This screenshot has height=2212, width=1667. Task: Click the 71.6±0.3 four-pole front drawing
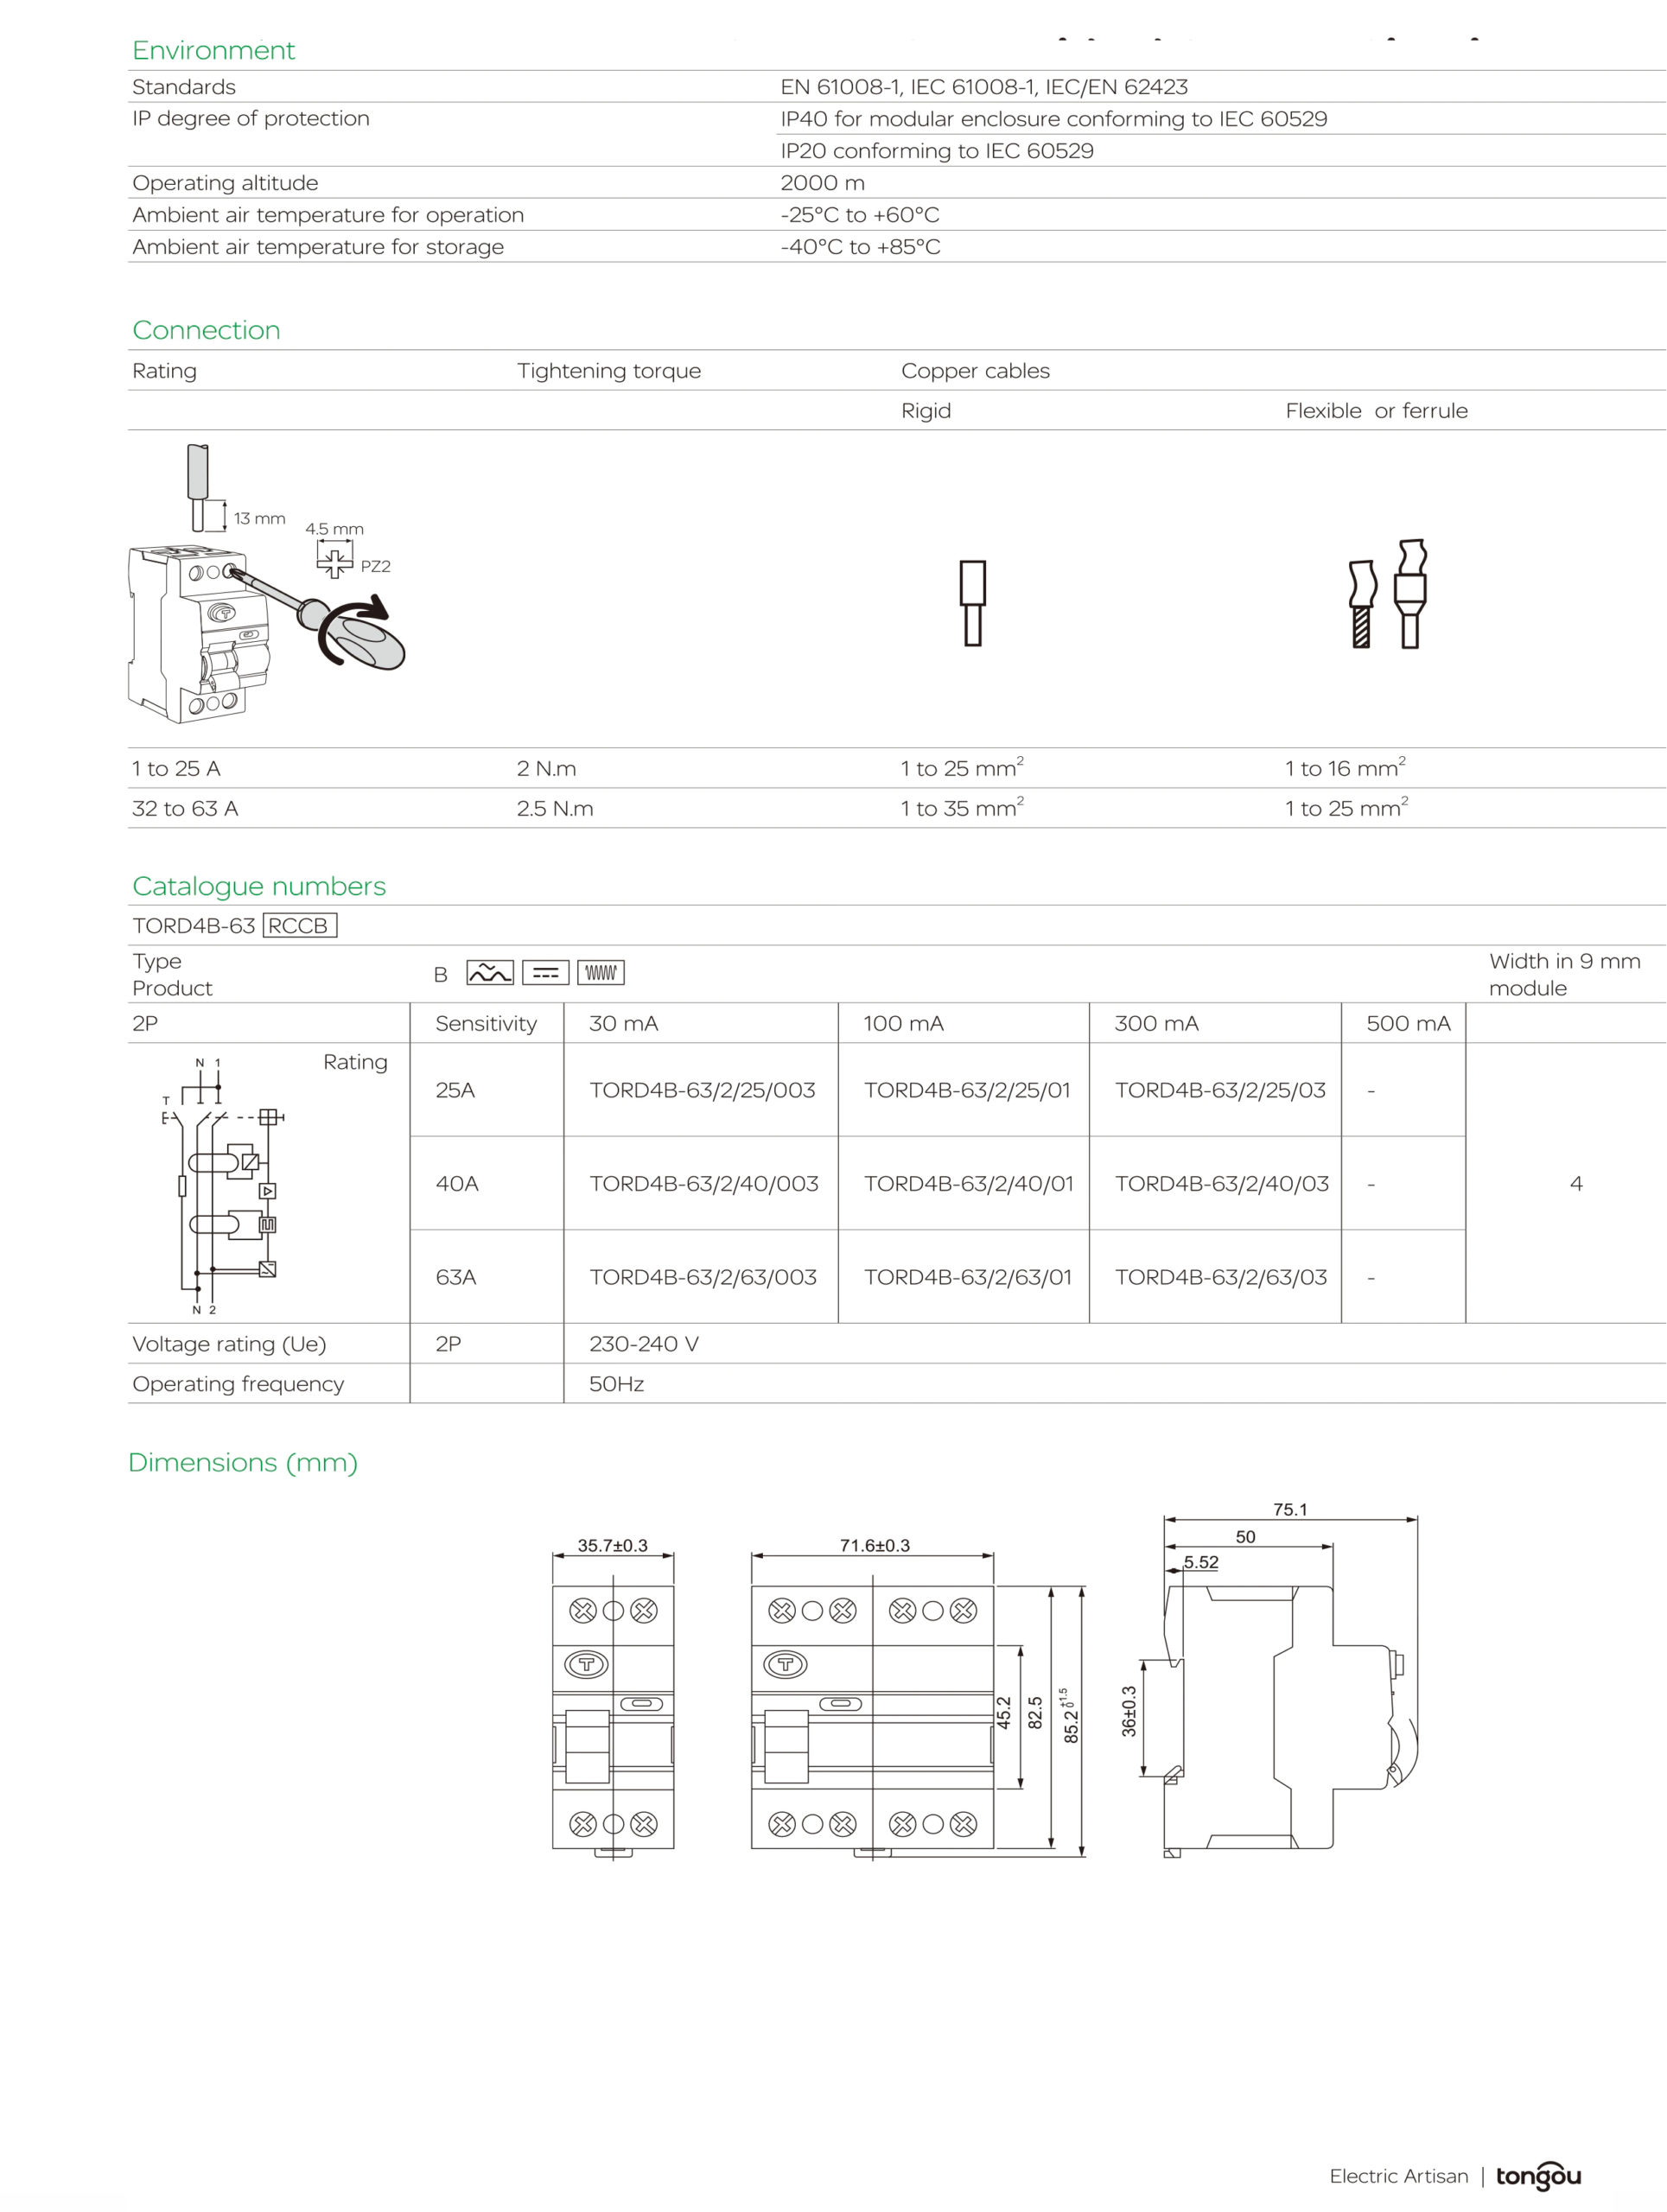pyautogui.click(x=872, y=1716)
